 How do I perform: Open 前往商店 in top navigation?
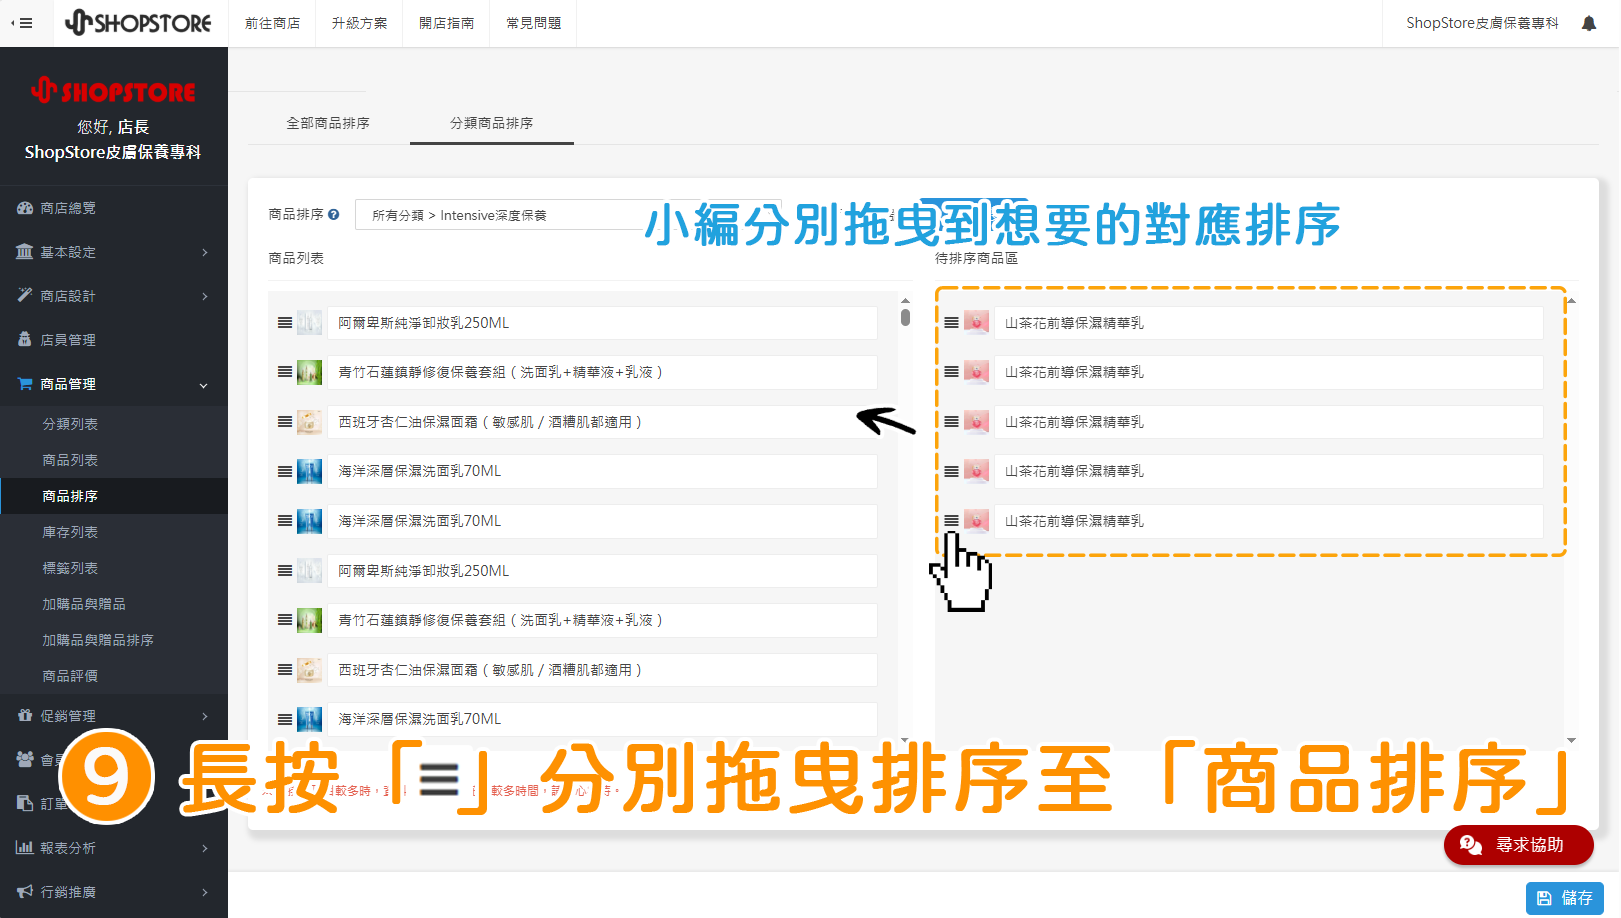pyautogui.click(x=272, y=23)
